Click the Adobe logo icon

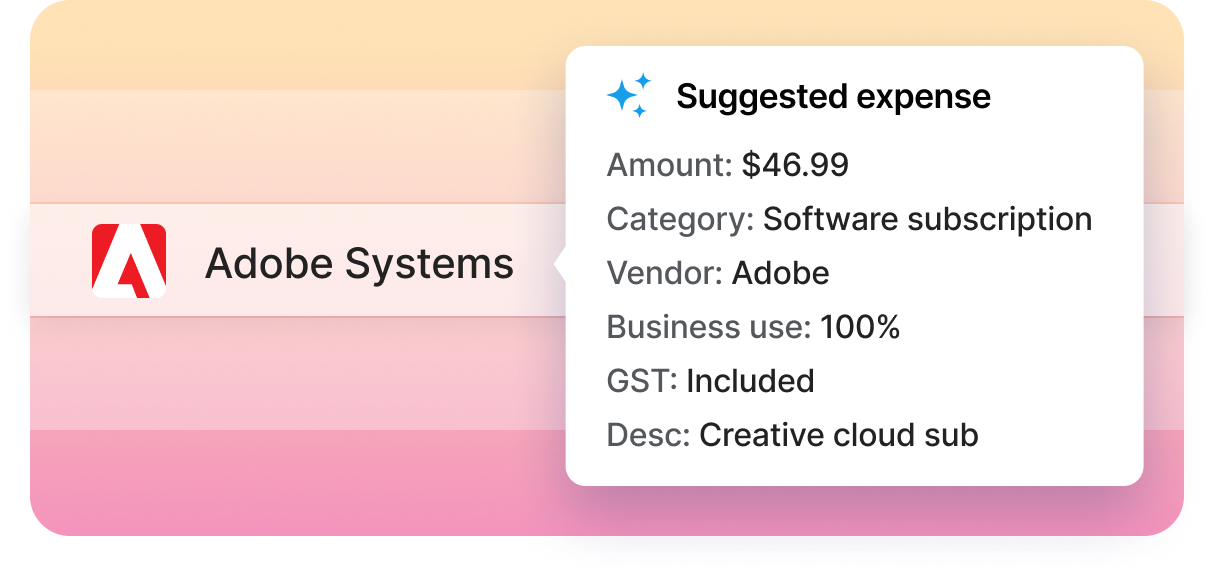[x=127, y=264]
